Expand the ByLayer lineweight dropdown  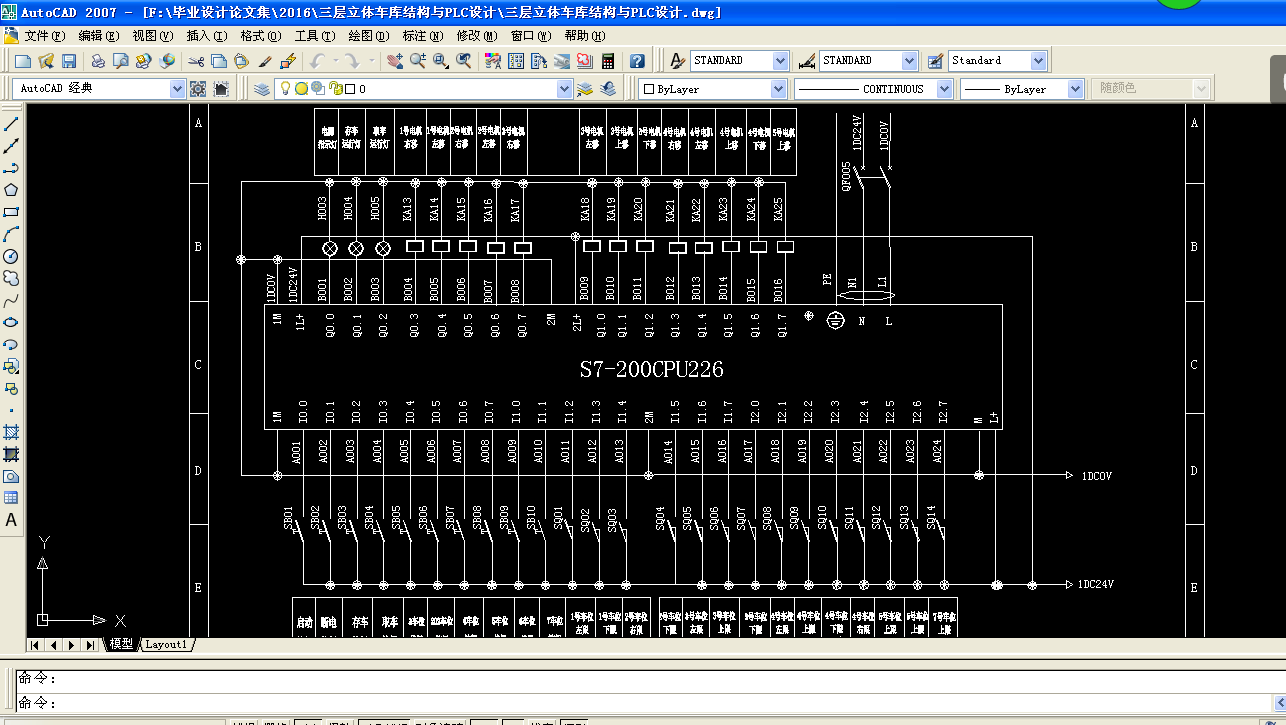1076,89
